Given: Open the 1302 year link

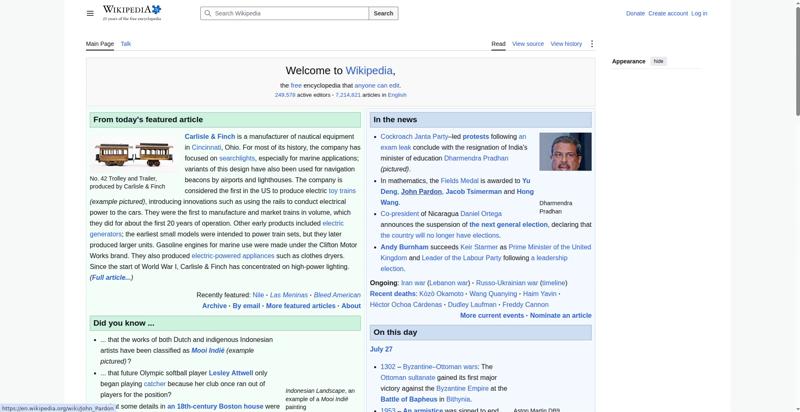Looking at the screenshot, I should coord(388,367).
